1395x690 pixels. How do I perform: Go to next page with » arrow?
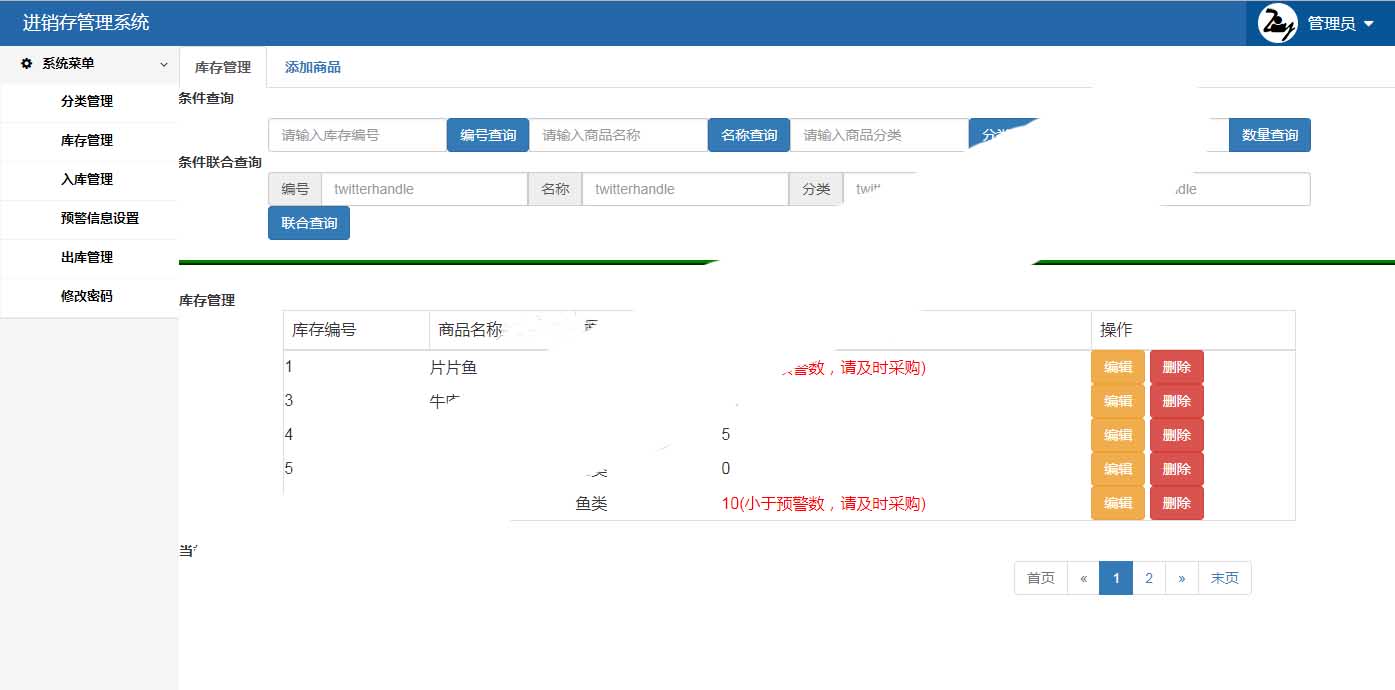pyautogui.click(x=1181, y=578)
